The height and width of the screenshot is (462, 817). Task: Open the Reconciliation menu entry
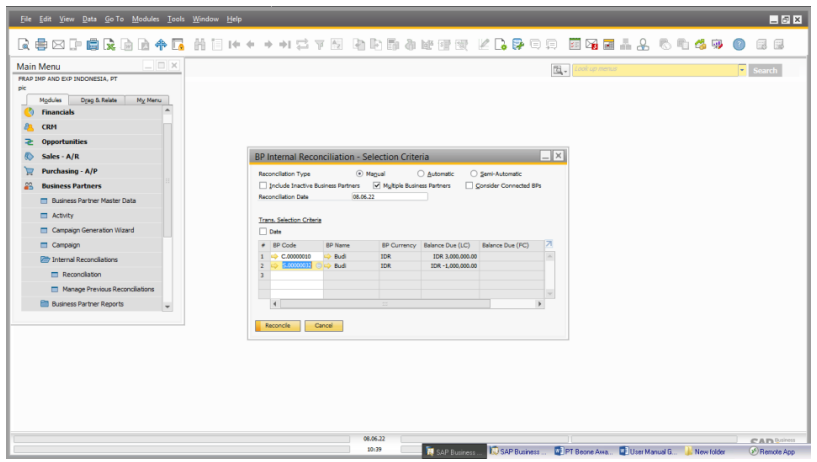pos(82,274)
